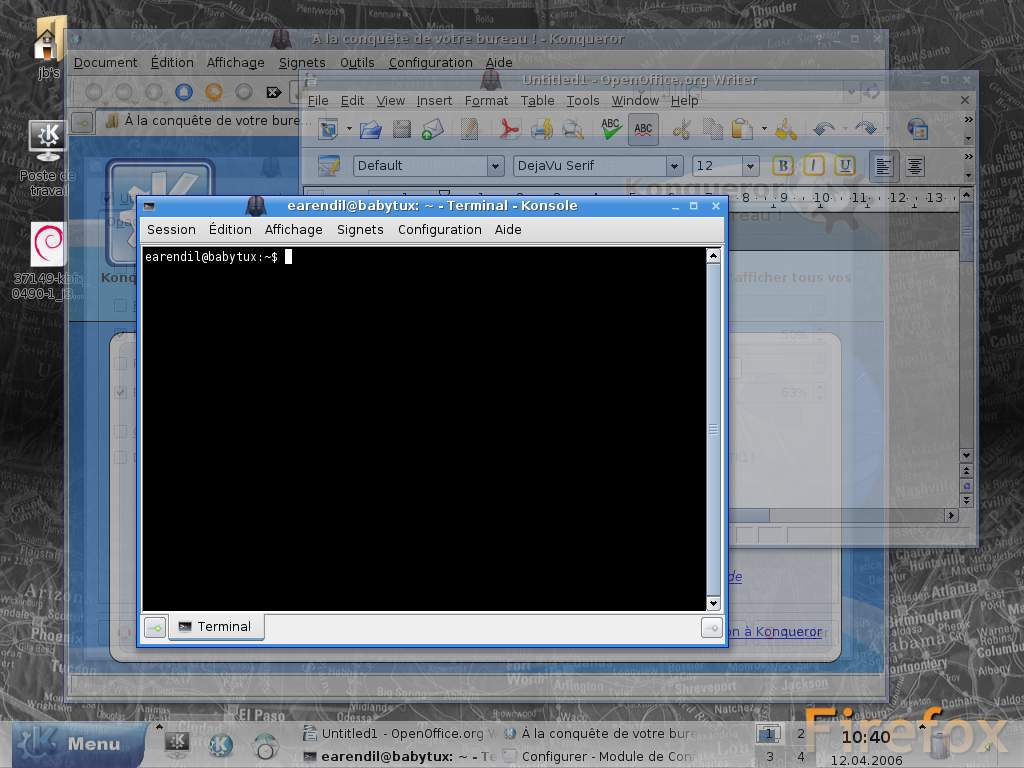
Task: Expand Writer formatting toolbar overflow chevron
Action: point(968,157)
